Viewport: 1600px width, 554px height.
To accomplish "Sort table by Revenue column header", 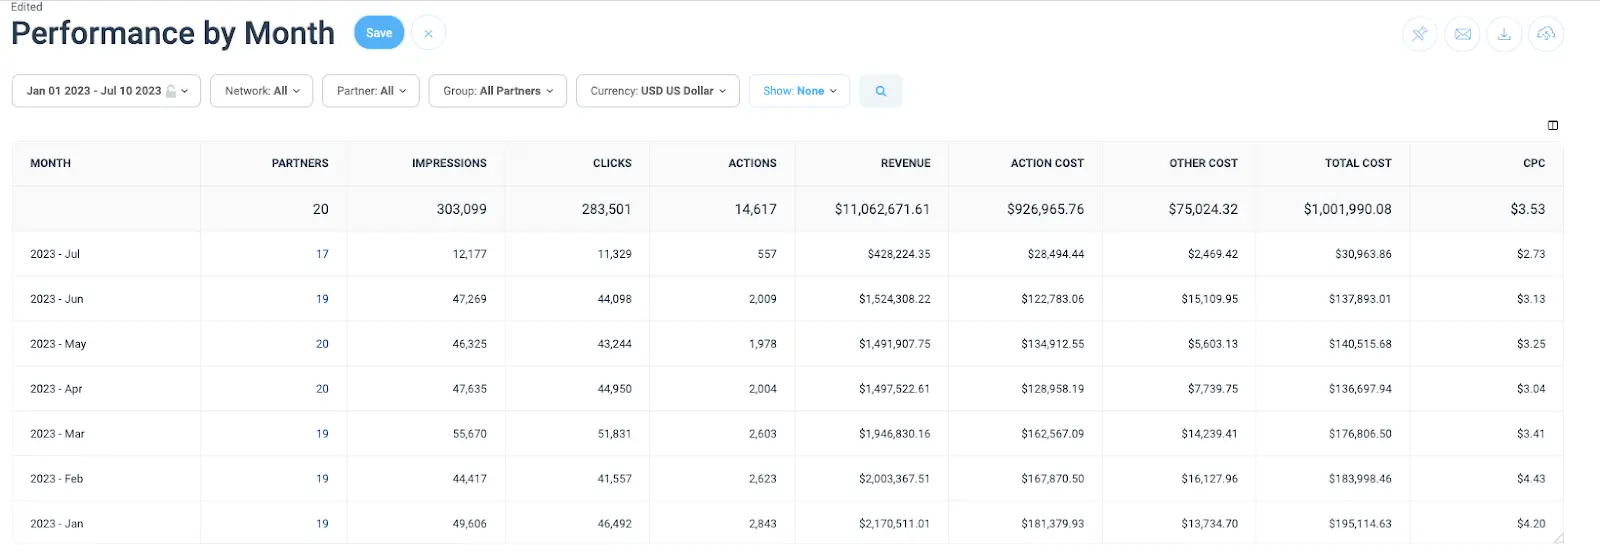I will (905, 163).
